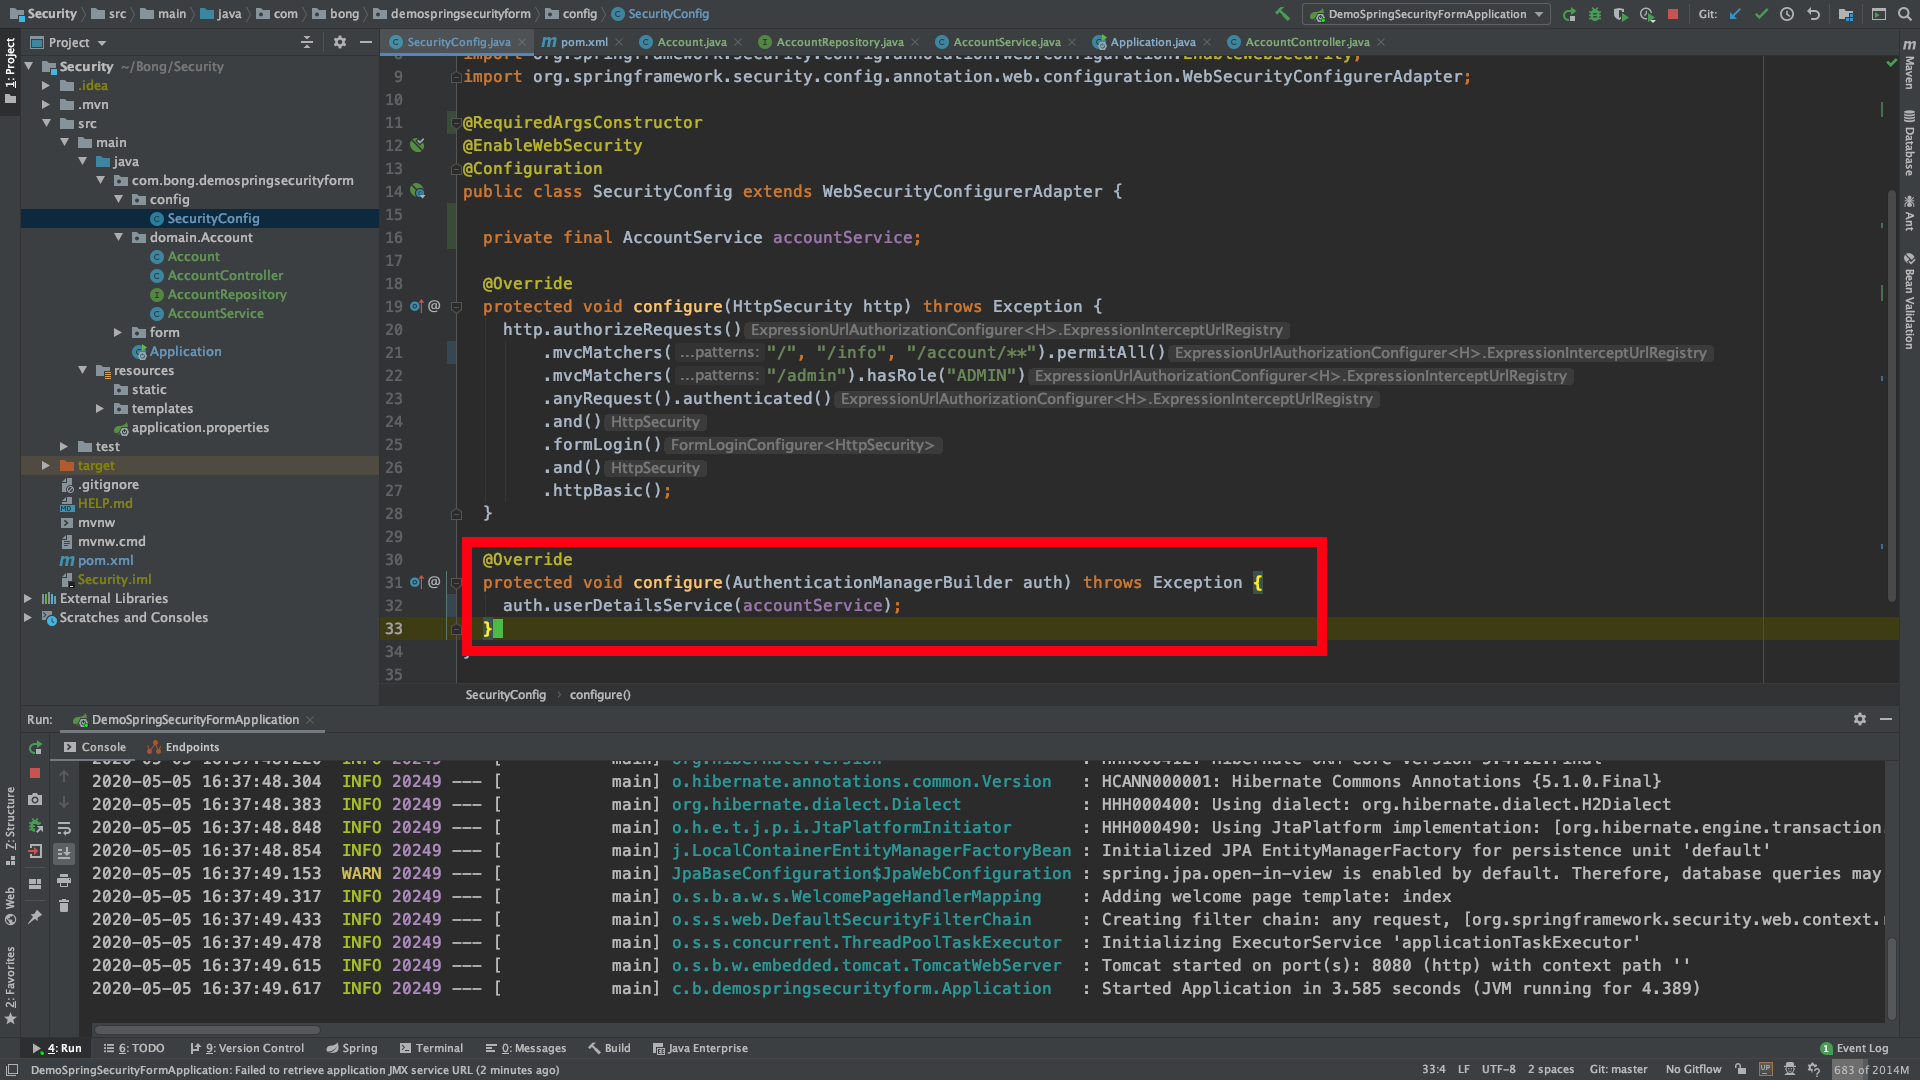Click the Build hammer icon in the toolbar

tap(1282, 14)
